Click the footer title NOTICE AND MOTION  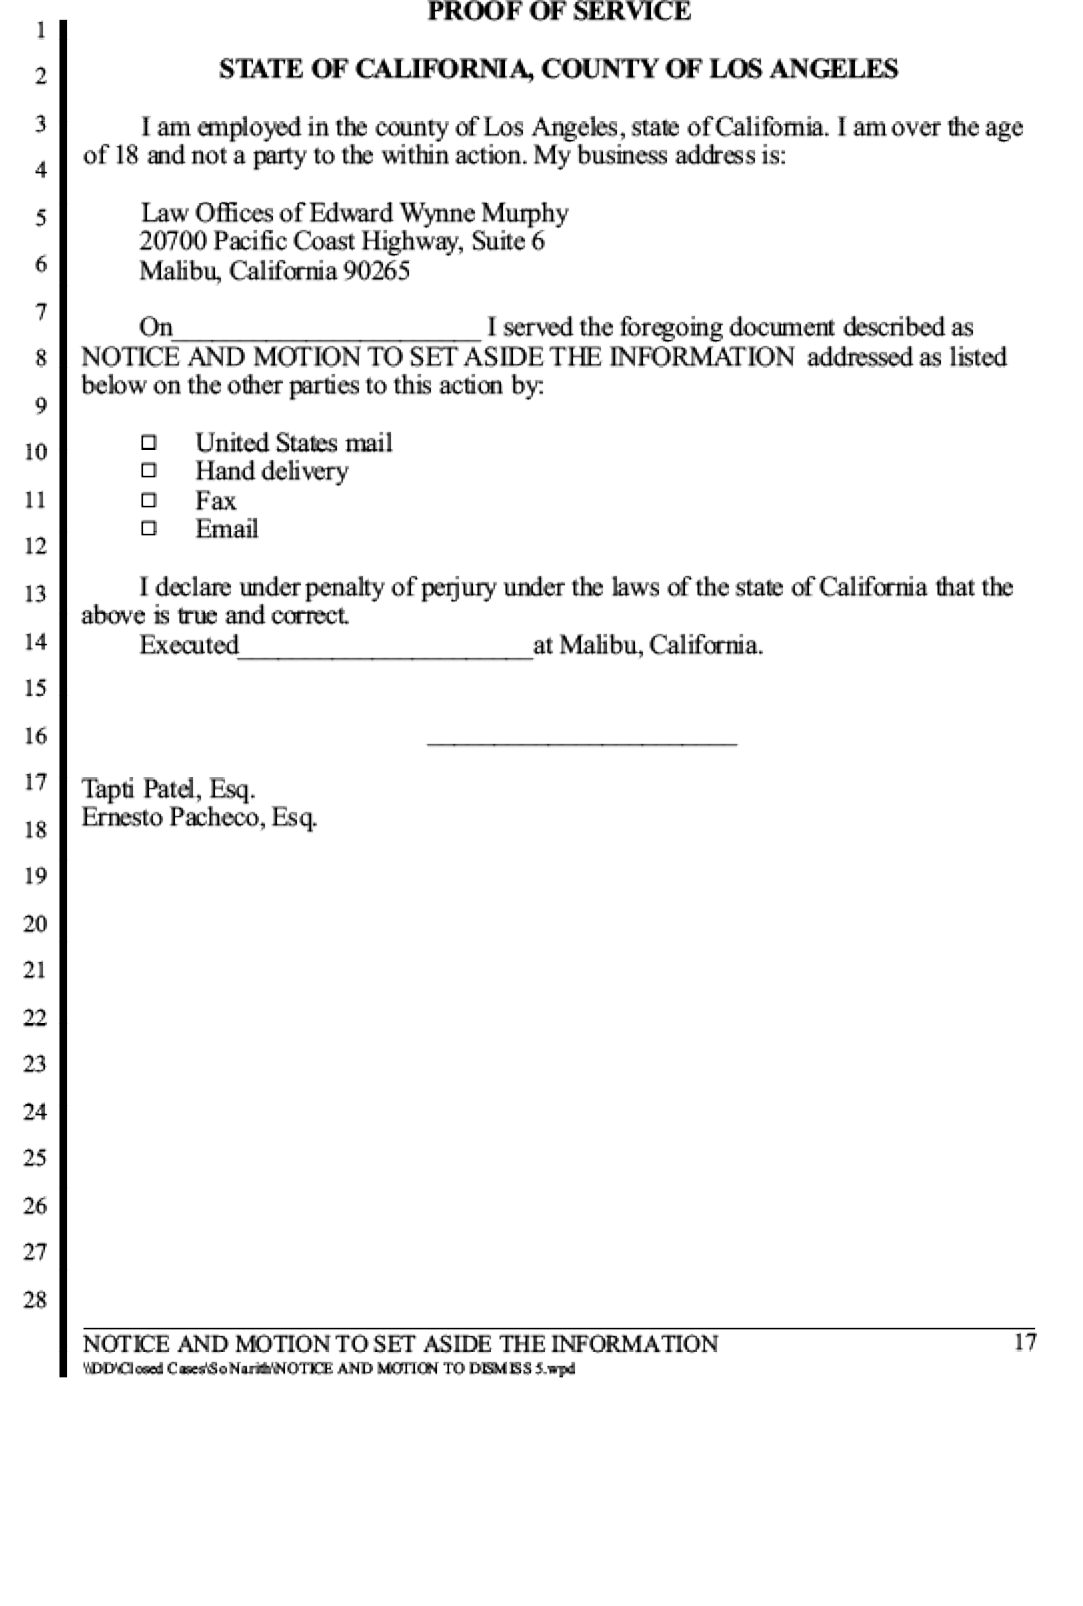pos(400,1343)
